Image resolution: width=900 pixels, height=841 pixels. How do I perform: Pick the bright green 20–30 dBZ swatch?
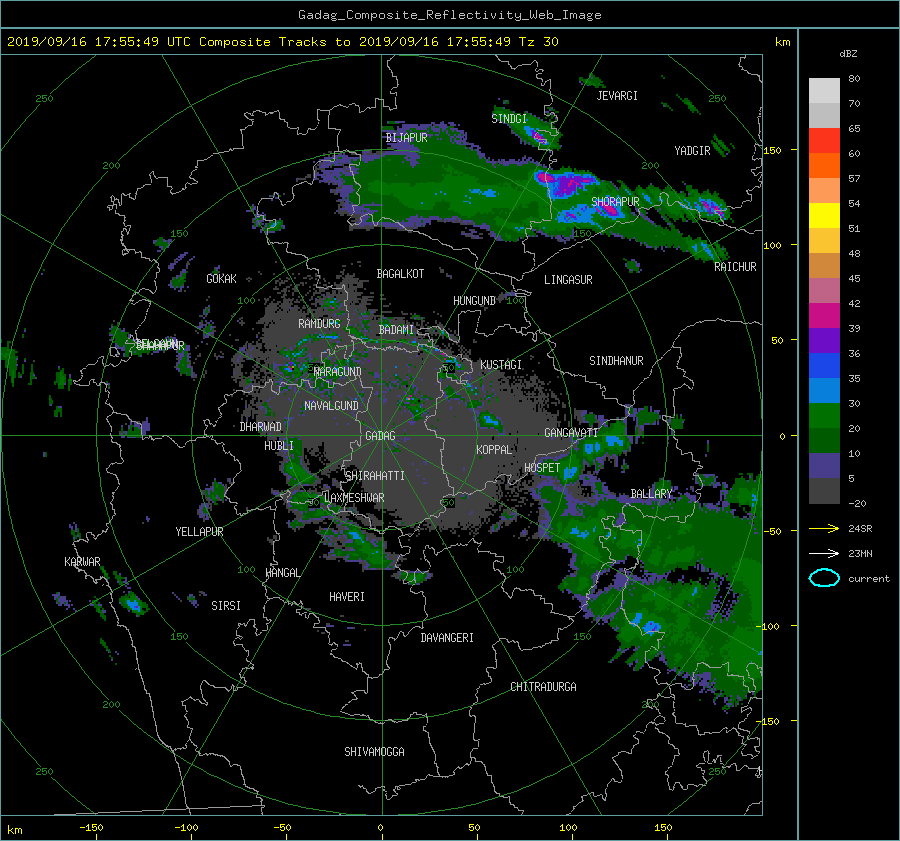tap(824, 416)
